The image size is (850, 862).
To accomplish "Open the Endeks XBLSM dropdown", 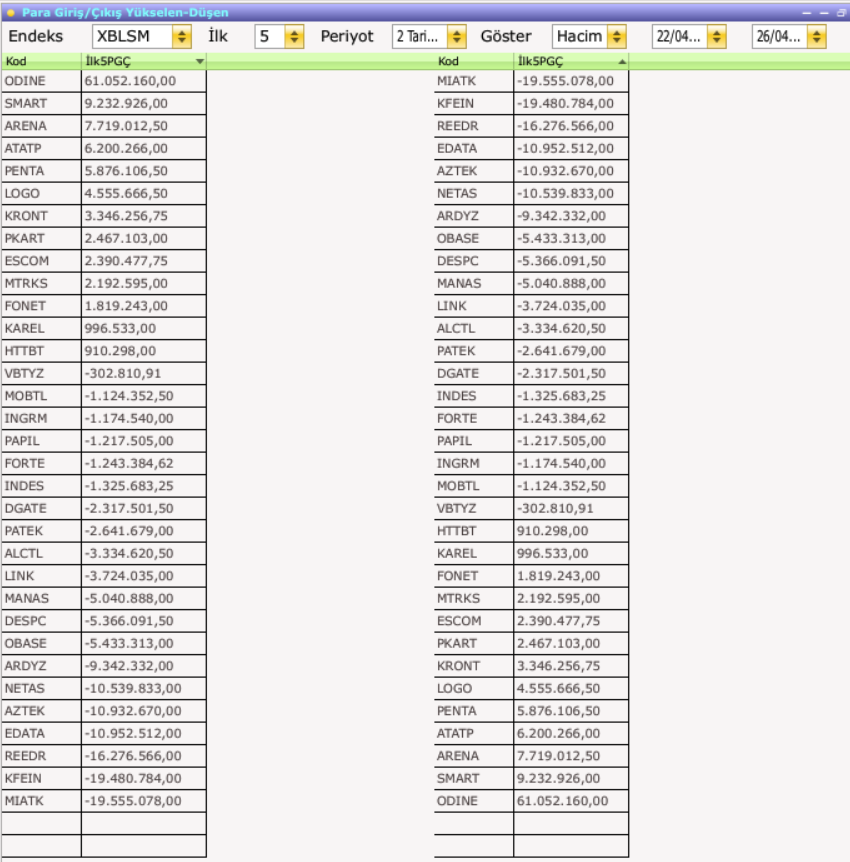I will point(141,36).
